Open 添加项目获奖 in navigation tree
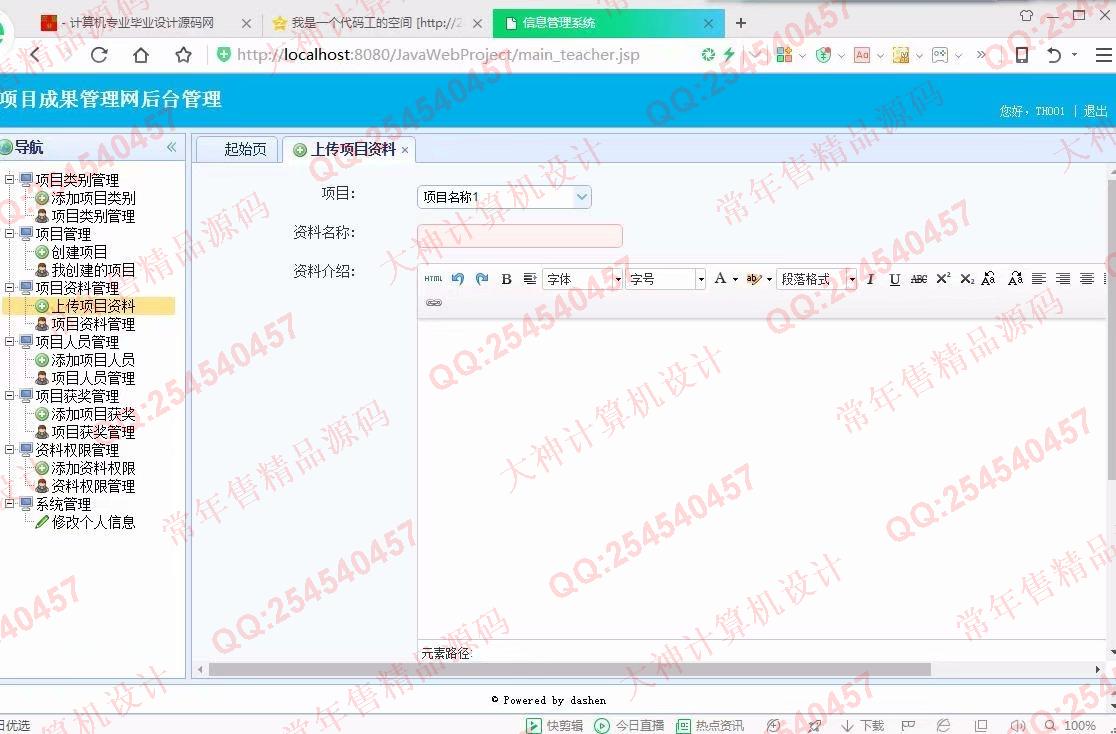Viewport: 1116px width, 734px height. pos(93,414)
